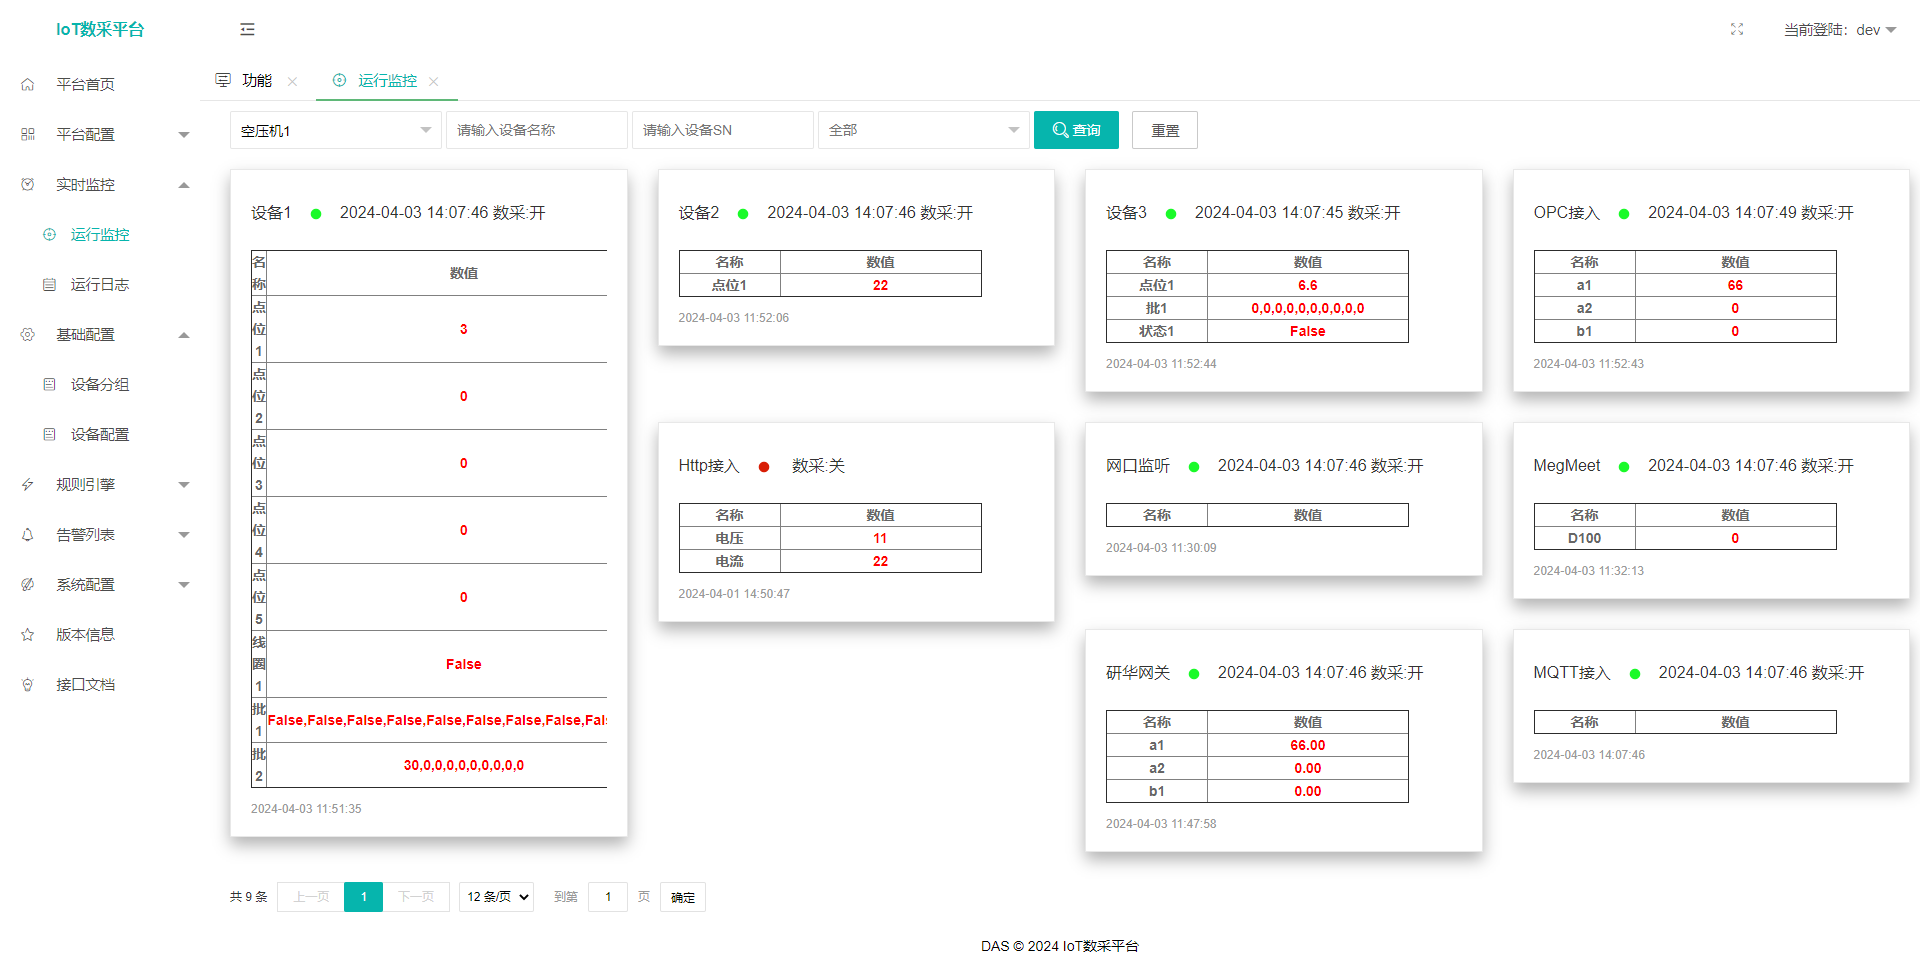Click 研华网关 a1 value 66.00

[1308, 745]
